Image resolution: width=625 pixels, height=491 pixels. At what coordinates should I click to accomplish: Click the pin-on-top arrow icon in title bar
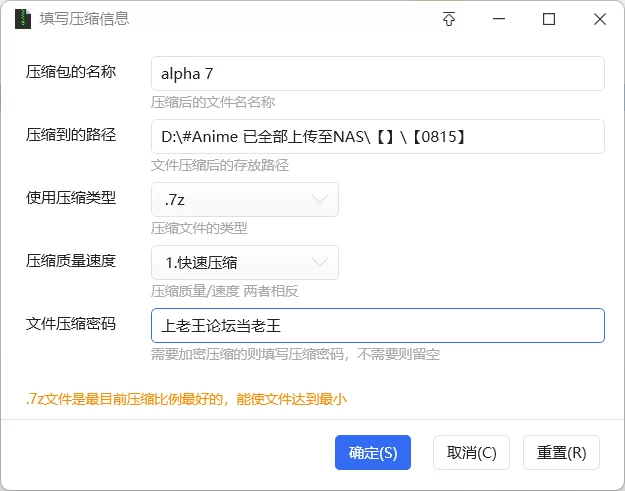coord(449,19)
